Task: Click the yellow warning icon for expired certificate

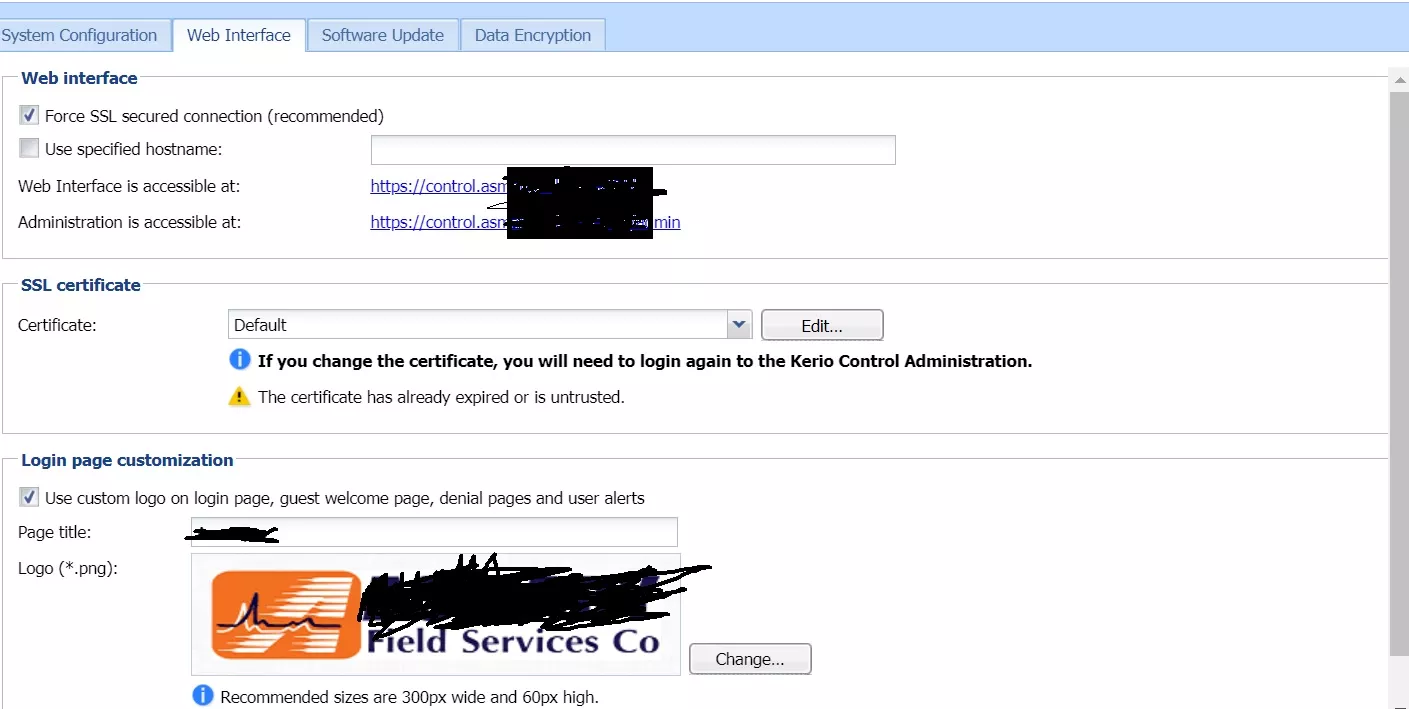Action: (x=239, y=396)
